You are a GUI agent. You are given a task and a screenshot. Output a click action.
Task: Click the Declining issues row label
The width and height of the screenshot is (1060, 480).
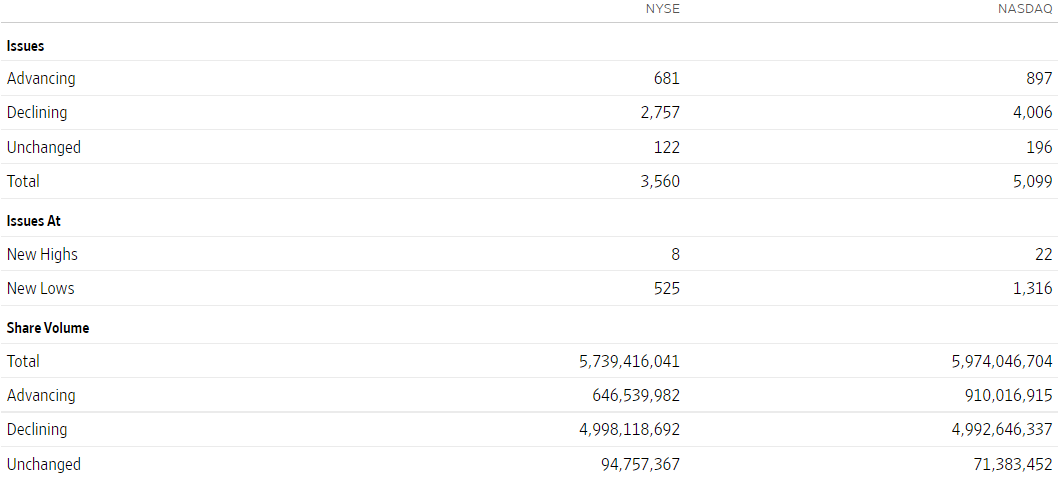(x=37, y=112)
